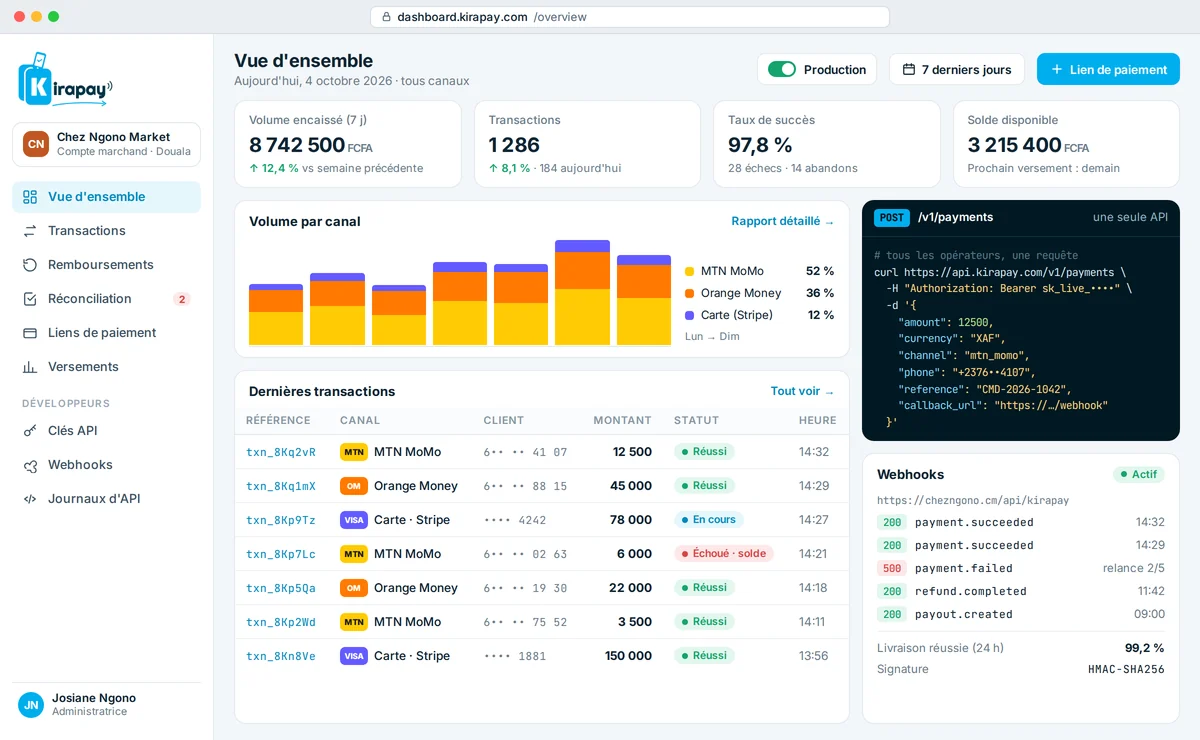
Task: Click the Réconciliation checkmark icon
Action: pyautogui.click(x=30, y=299)
